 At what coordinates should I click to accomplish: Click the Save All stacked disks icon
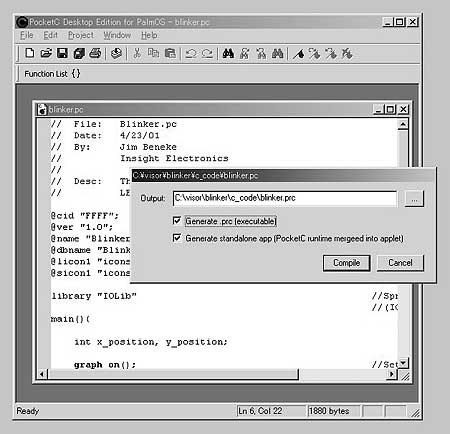coord(79,53)
